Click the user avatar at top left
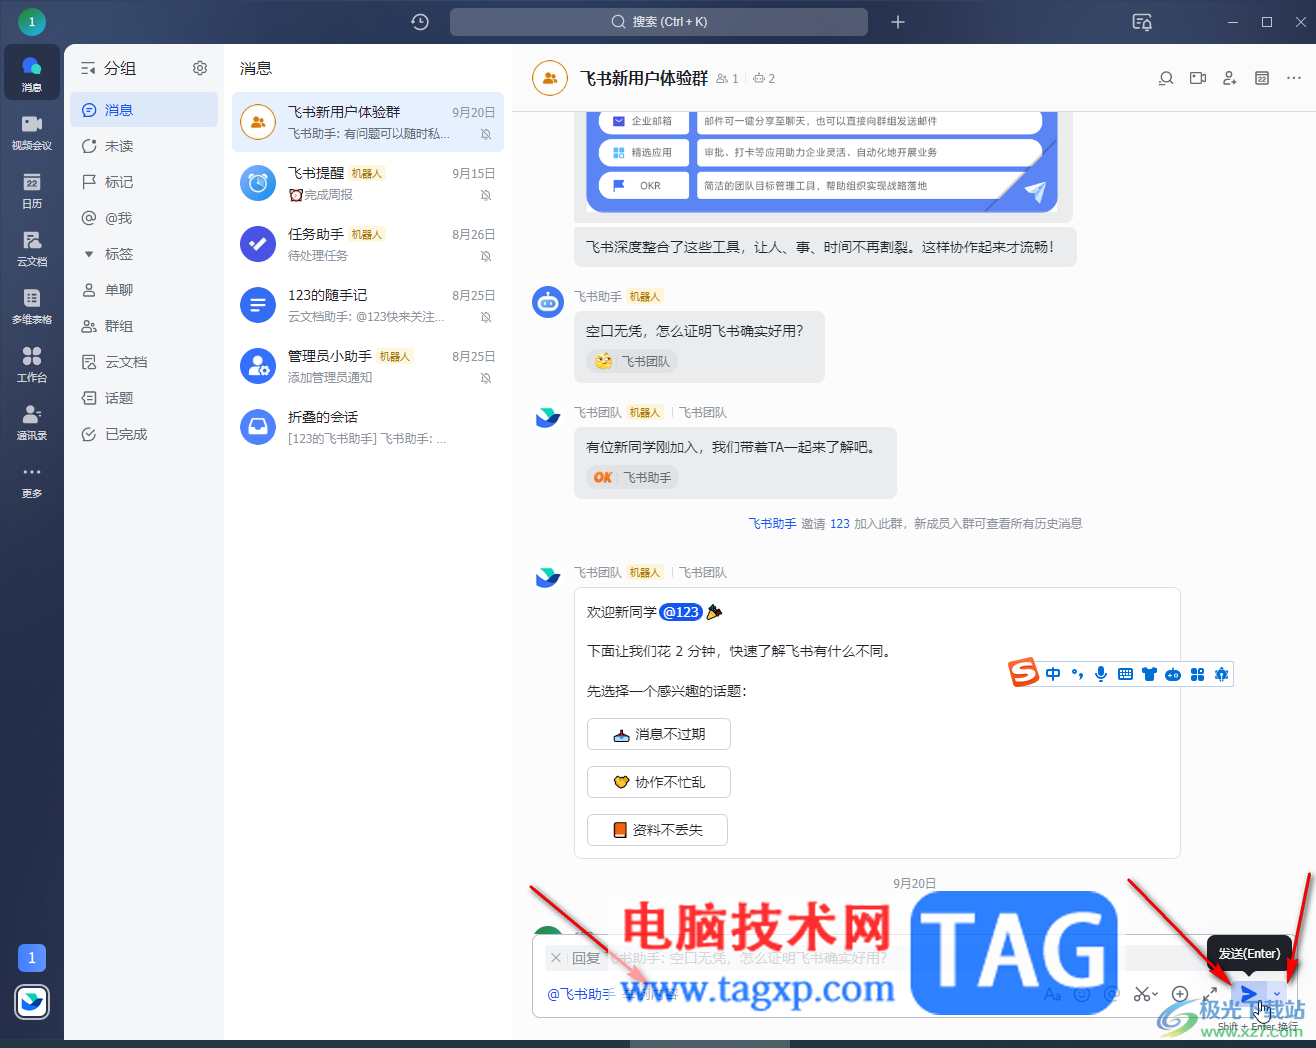Screen dimensions: 1316x1048 (32, 21)
